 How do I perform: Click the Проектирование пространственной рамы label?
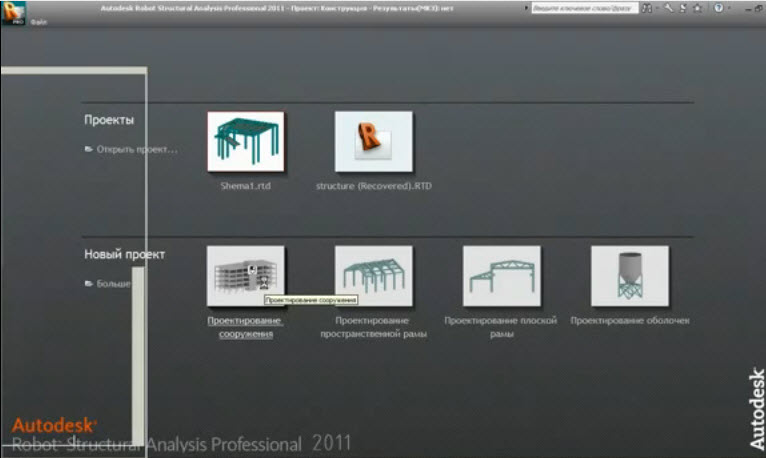[374, 327]
